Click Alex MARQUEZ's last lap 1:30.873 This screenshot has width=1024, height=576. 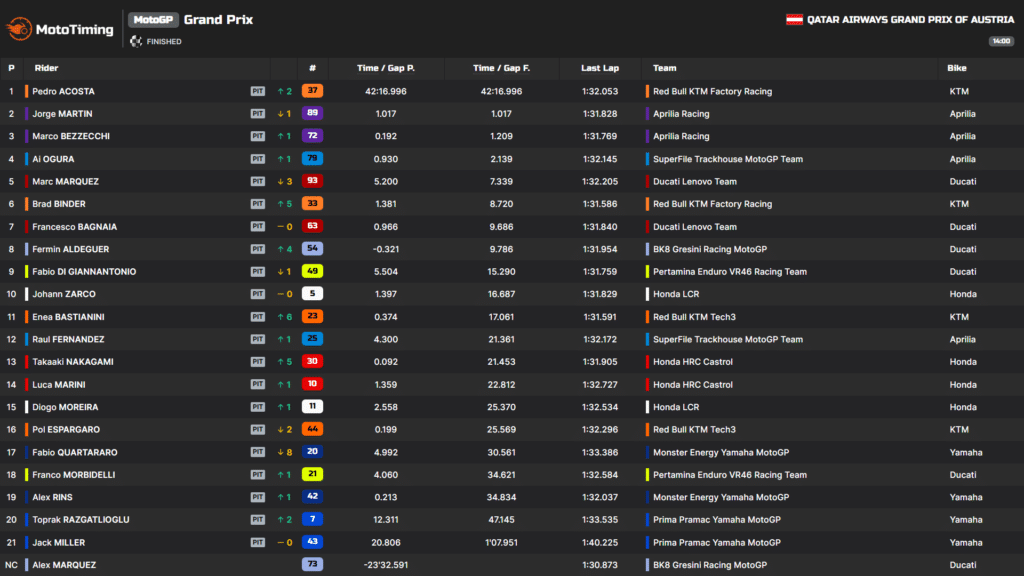click(x=600, y=565)
